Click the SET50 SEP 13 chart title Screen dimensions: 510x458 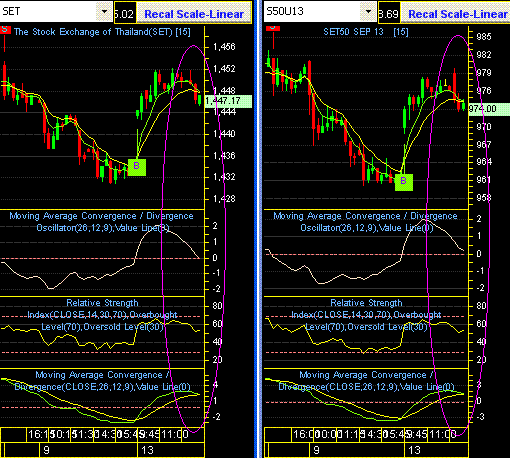[366, 32]
